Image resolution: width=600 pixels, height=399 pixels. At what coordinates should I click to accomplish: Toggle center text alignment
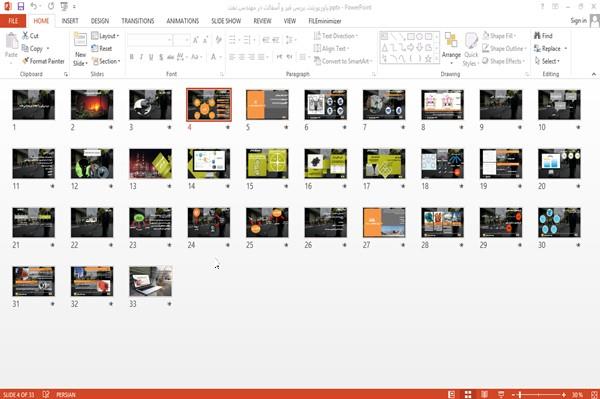point(241,57)
